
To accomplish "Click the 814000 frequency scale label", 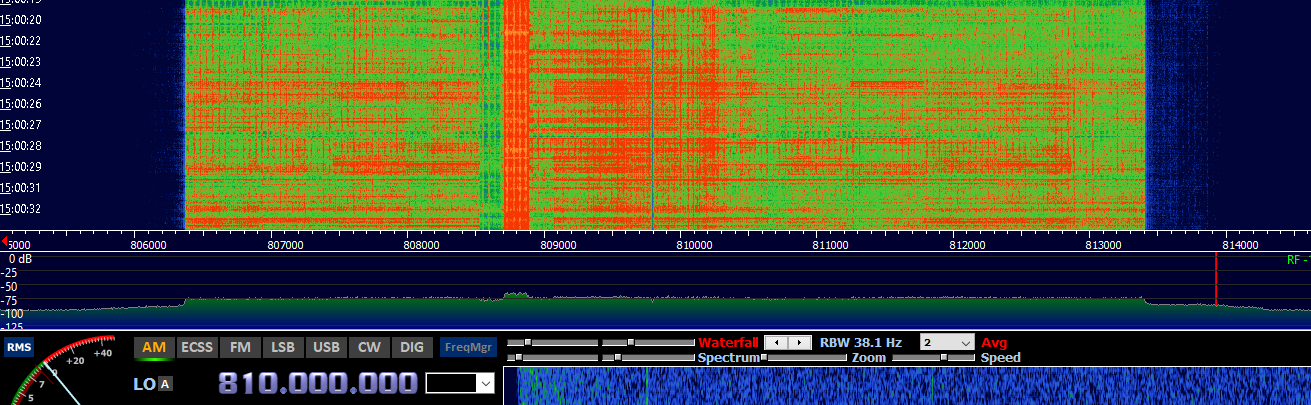I will 1240,244.
